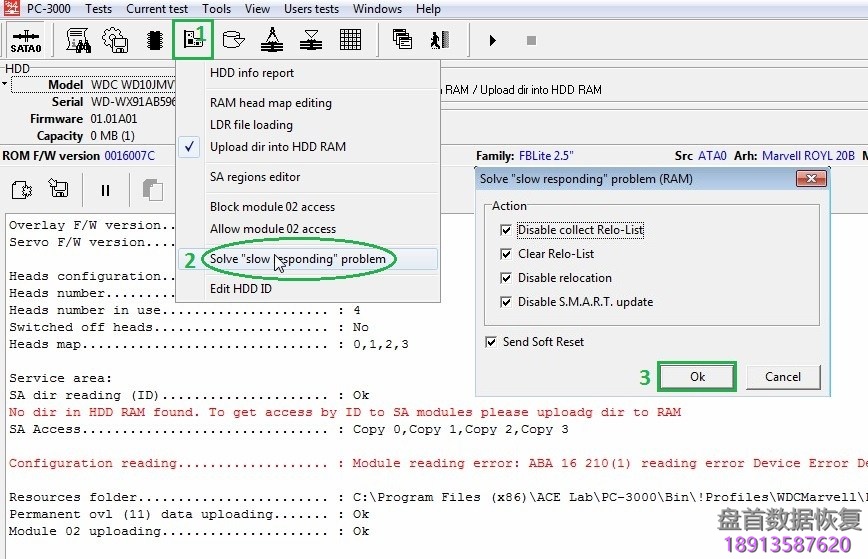The height and width of the screenshot is (559, 868).
Task: Click the pause icon in the lower toolbar
Action: coord(105,189)
